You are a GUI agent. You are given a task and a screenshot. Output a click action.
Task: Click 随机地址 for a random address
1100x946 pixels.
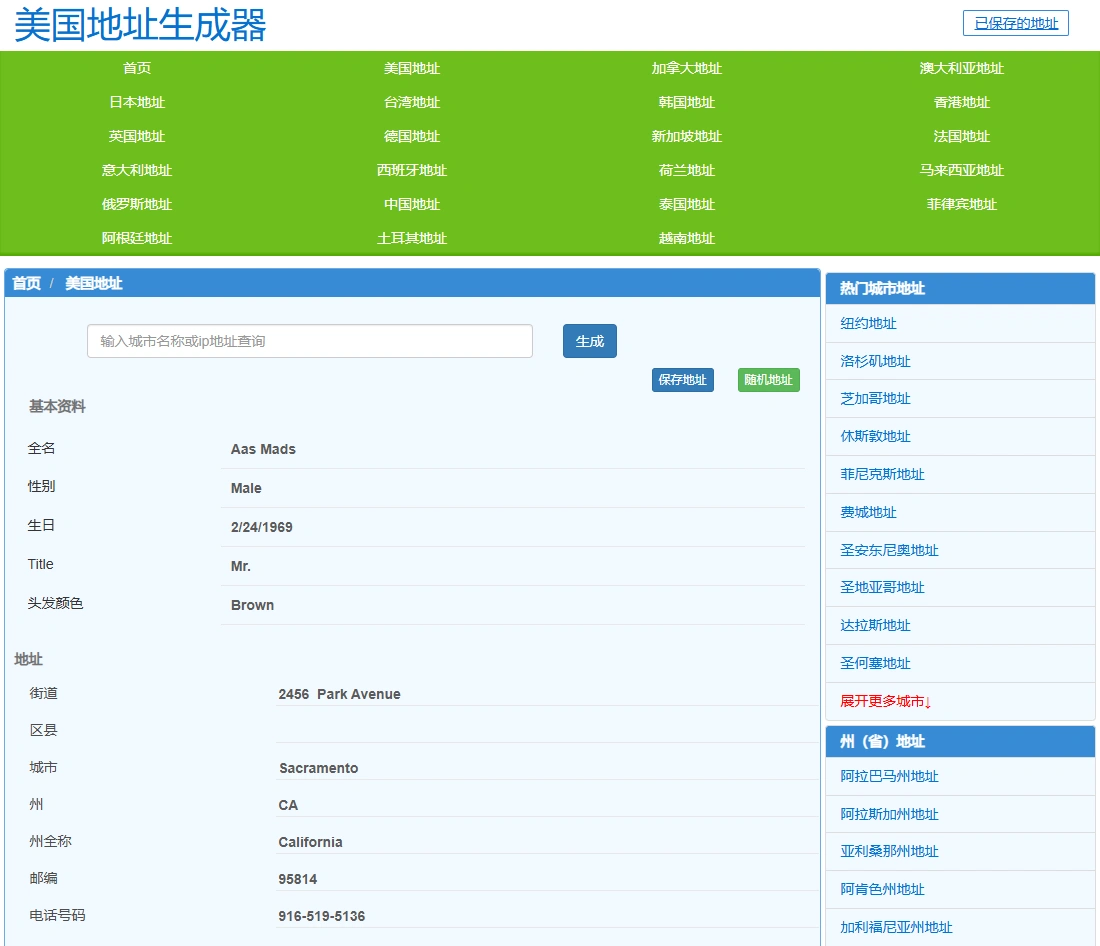coord(768,380)
